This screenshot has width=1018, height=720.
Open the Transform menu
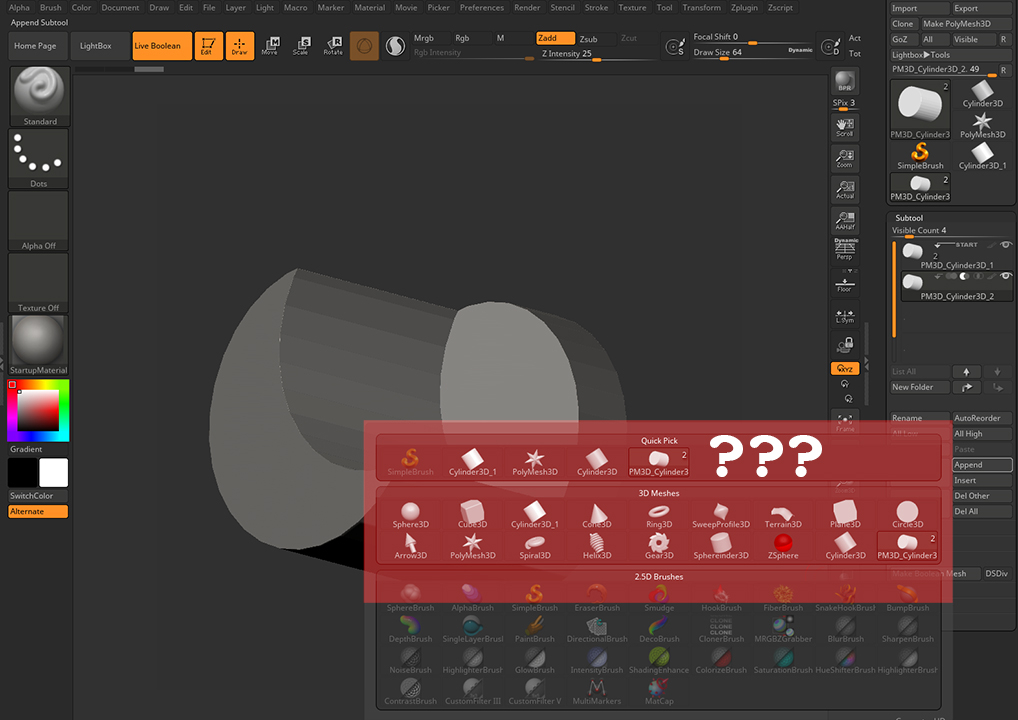coord(701,8)
